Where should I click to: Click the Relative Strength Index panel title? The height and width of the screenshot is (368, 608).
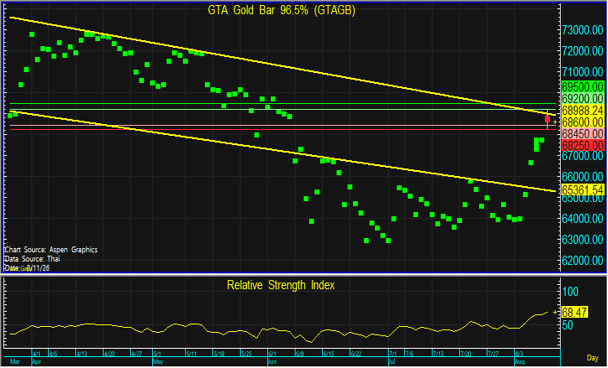[280, 285]
